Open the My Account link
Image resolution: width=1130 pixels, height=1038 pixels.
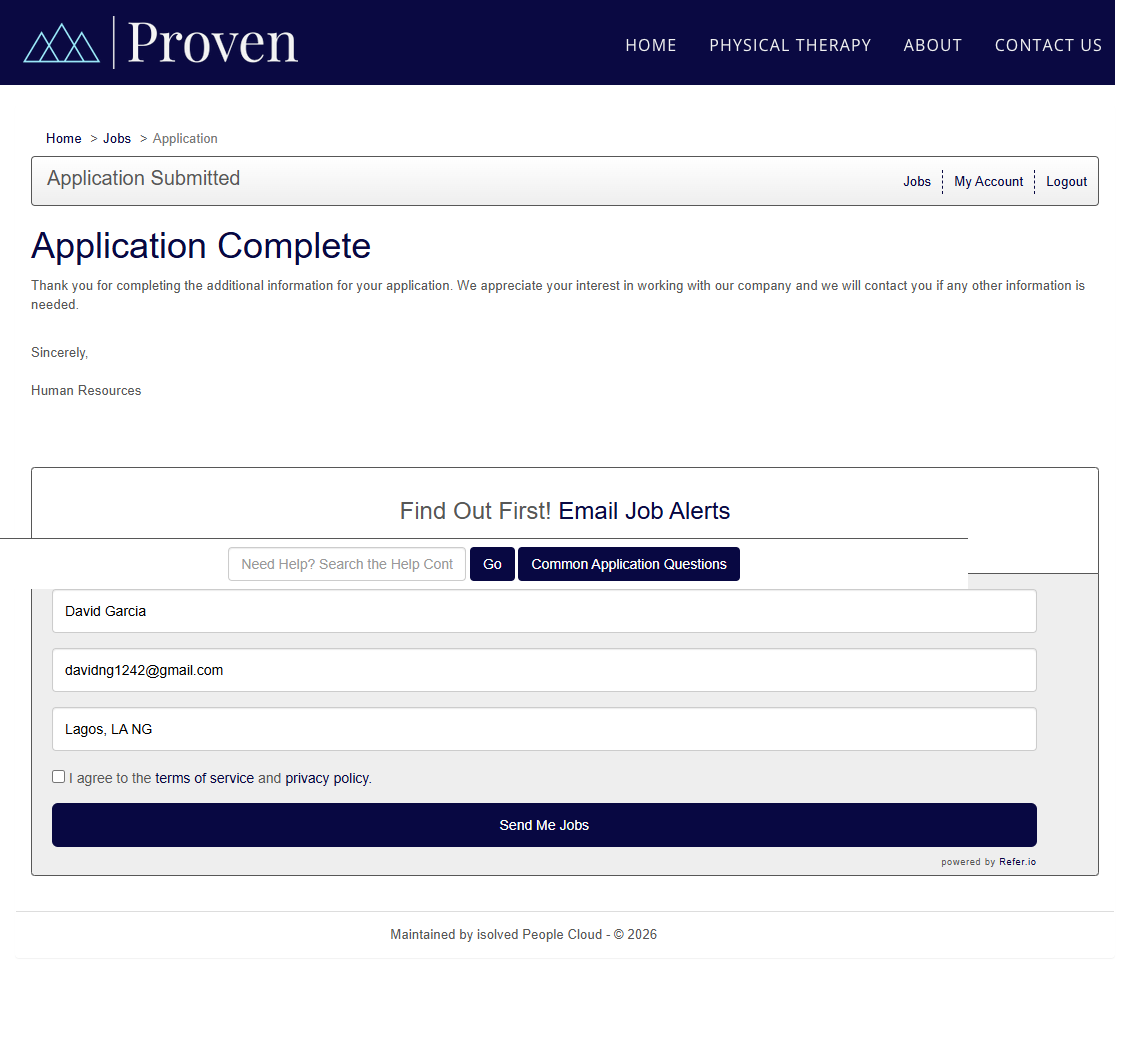pyautogui.click(x=988, y=181)
